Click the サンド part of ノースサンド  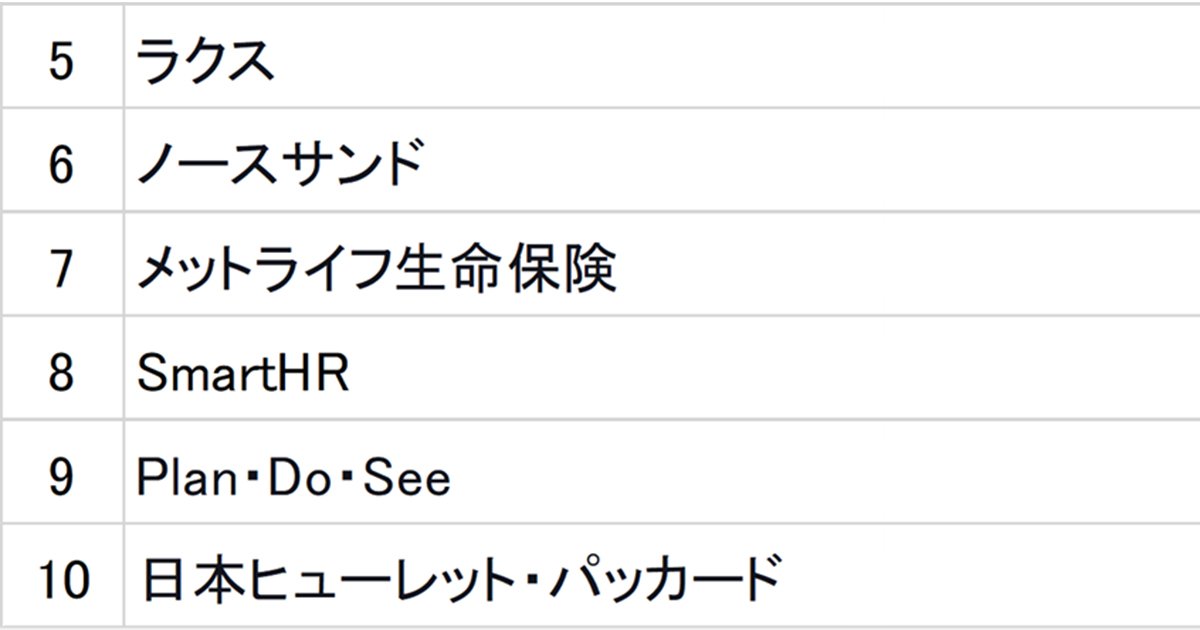pos(349,164)
